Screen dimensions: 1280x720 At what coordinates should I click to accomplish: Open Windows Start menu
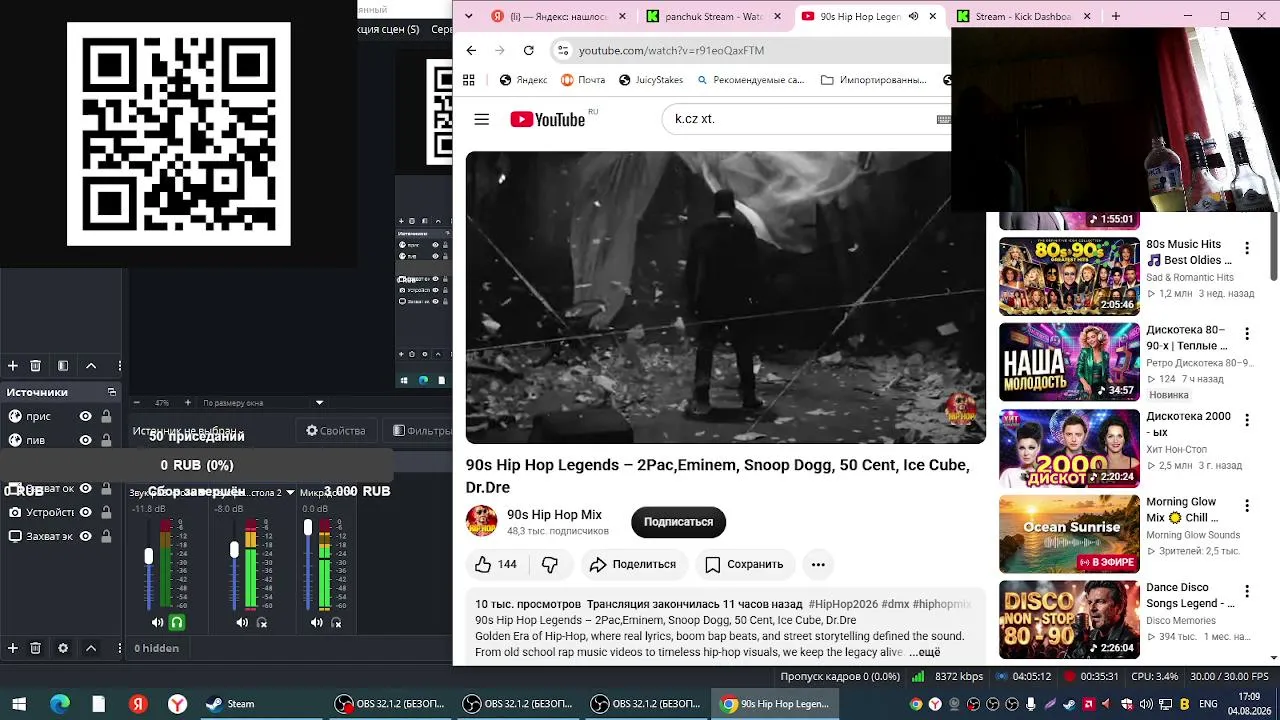click(x=18, y=704)
